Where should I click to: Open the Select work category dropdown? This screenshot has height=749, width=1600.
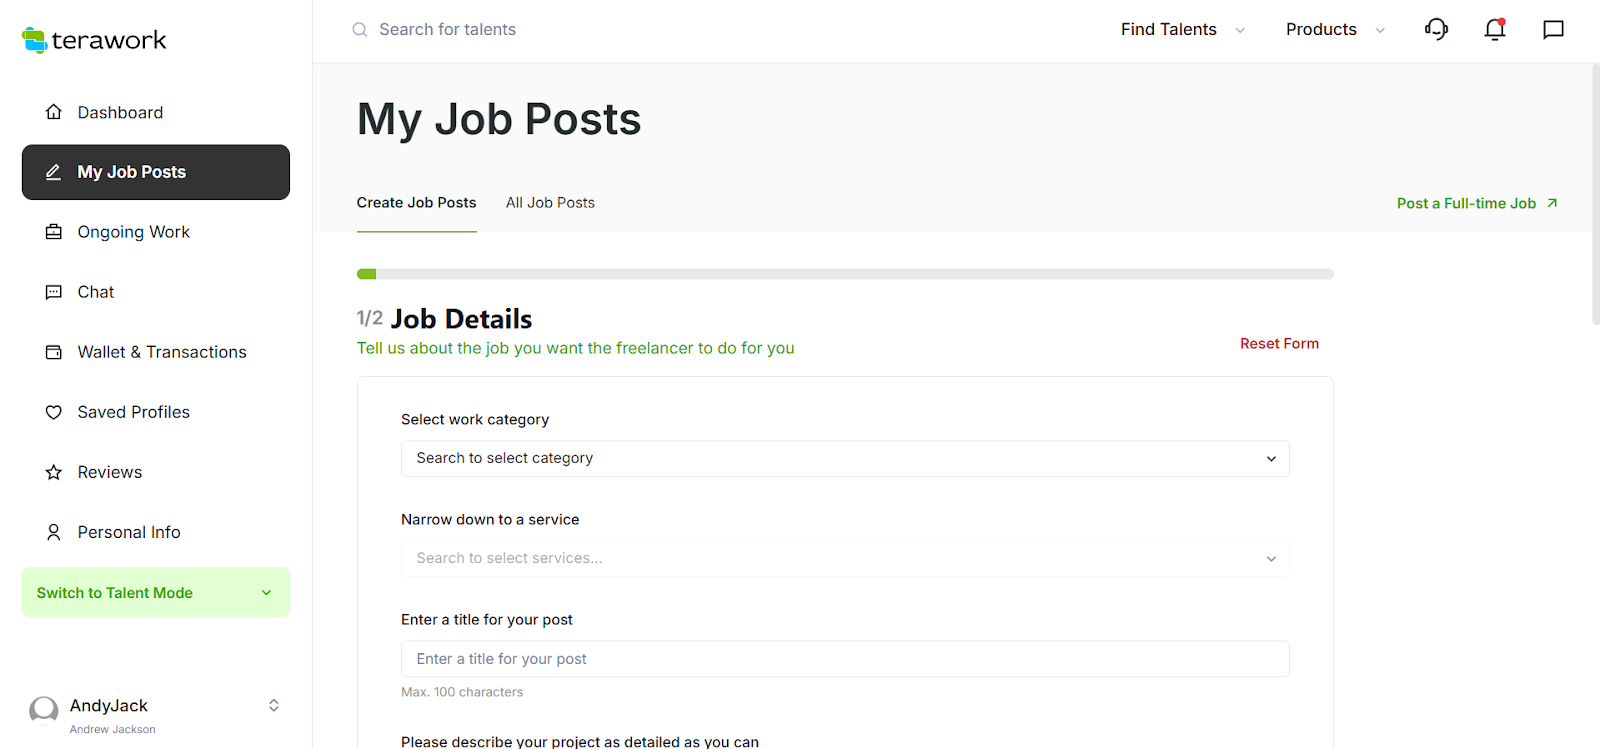pyautogui.click(x=845, y=459)
